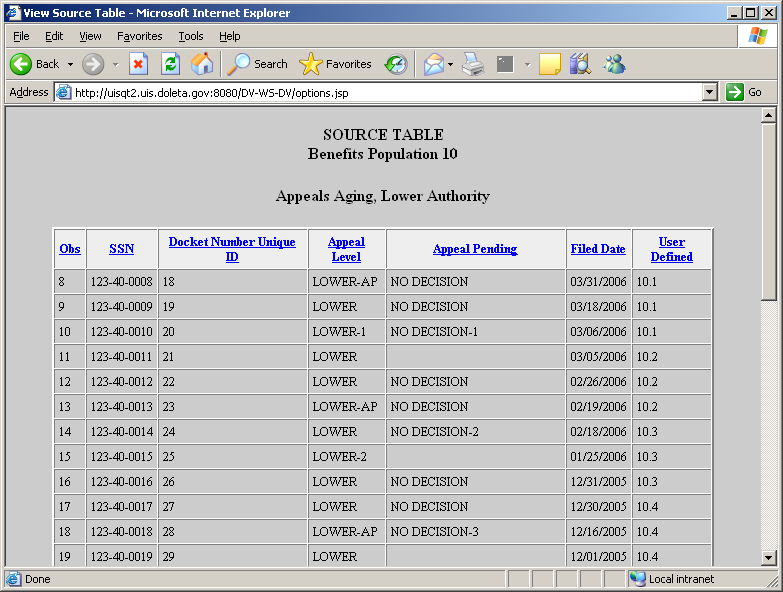Refresh the page with the Refresh icon
The height and width of the screenshot is (592, 783).
tap(170, 64)
